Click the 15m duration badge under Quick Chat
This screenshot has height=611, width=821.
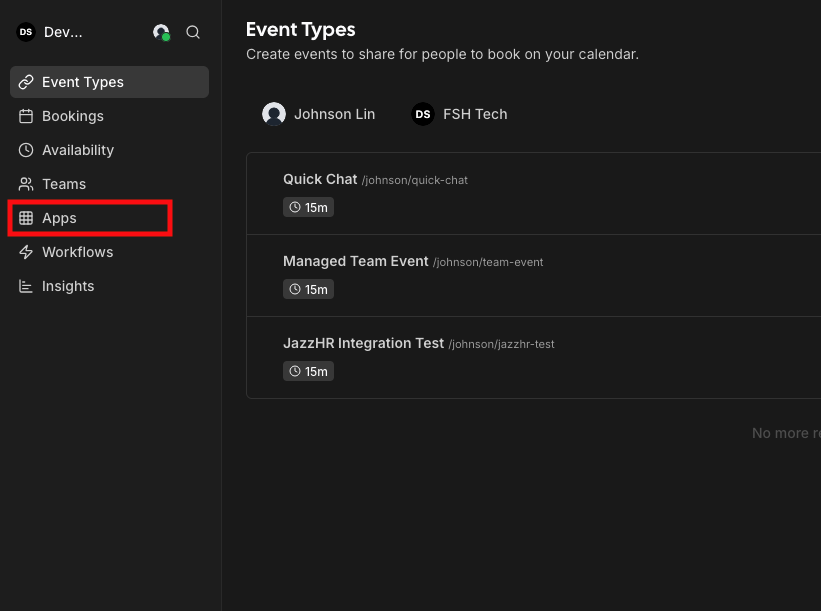tap(308, 207)
